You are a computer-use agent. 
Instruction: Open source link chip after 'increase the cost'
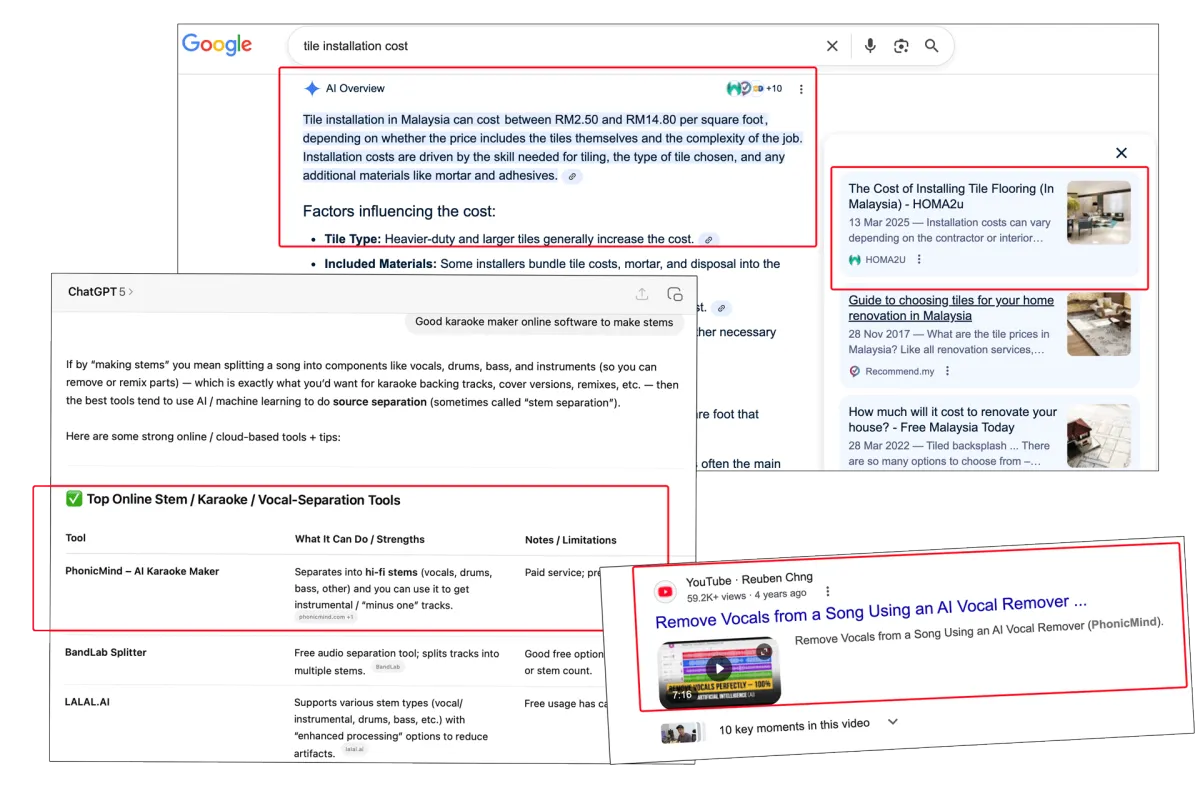point(708,240)
